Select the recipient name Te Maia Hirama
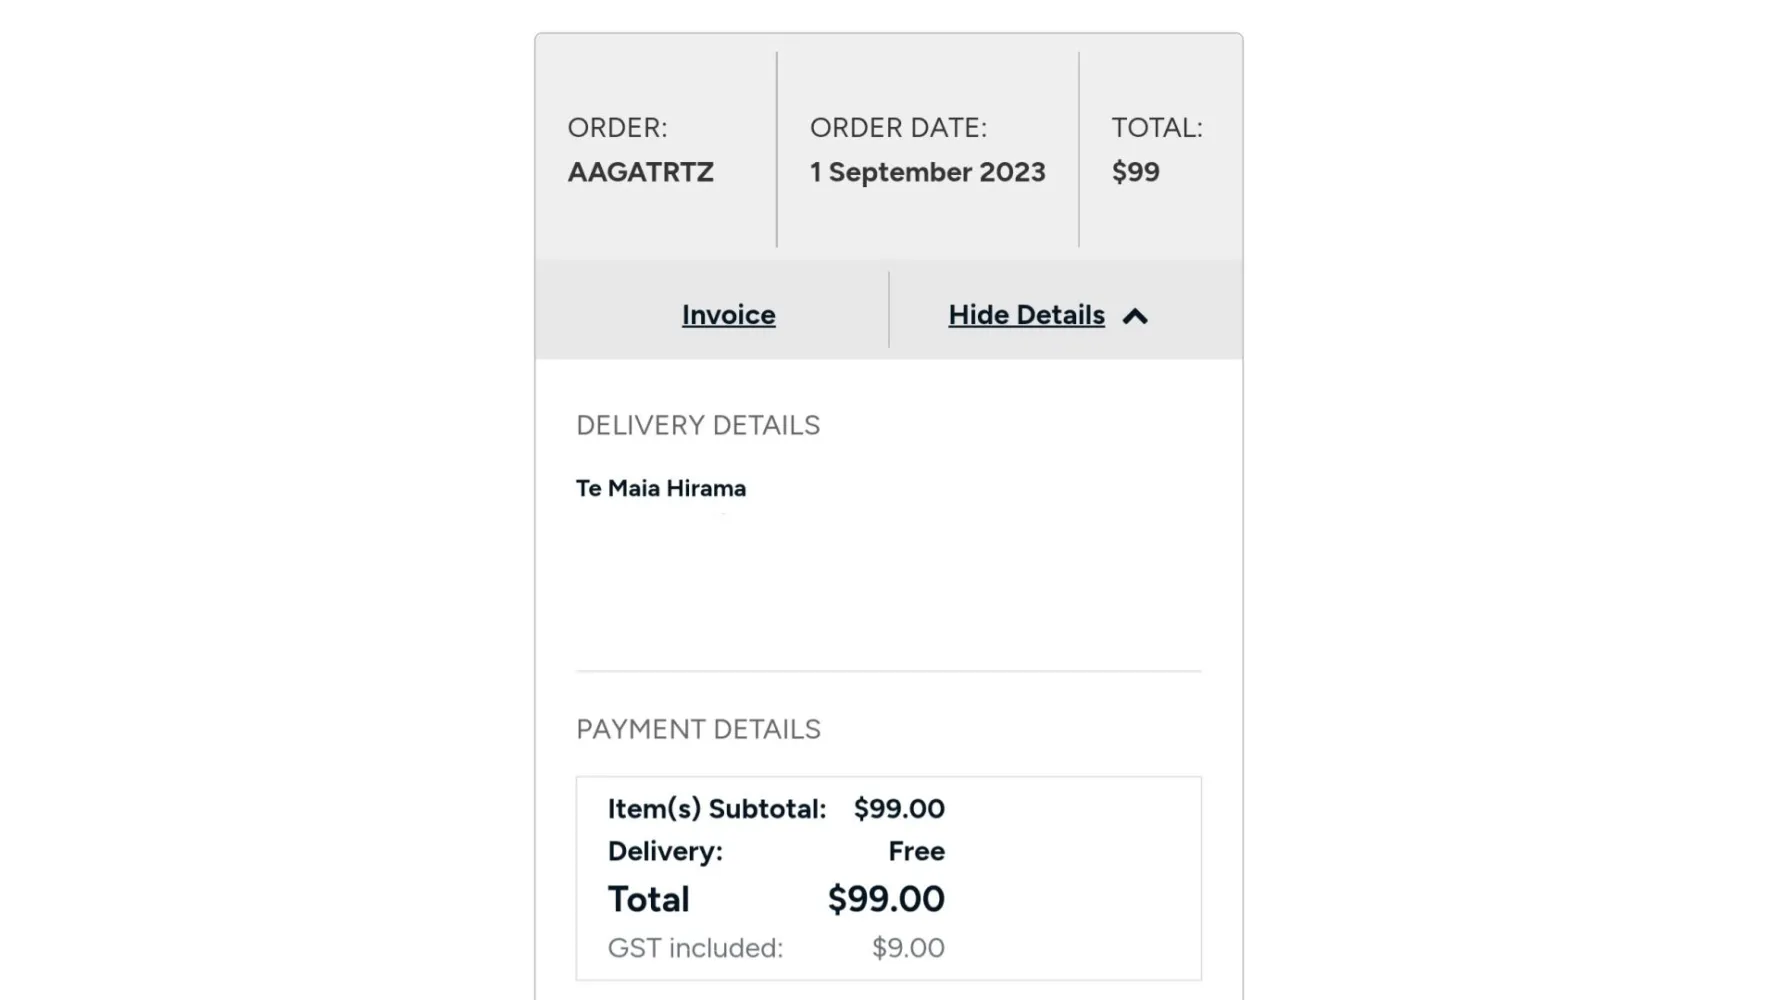Screen dimensions: 1778x1000 661,489
